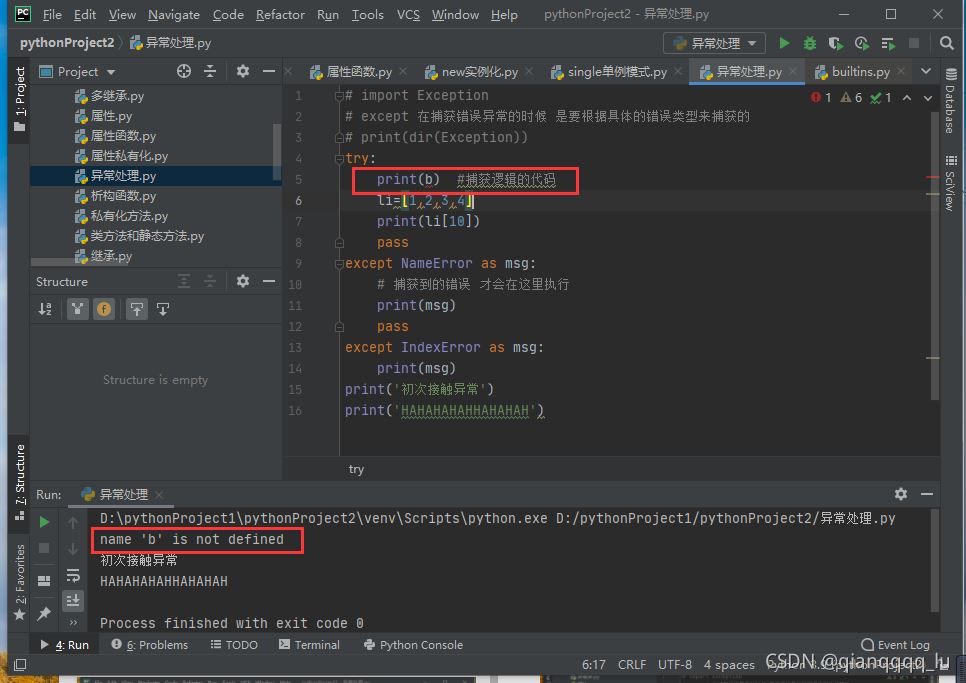Show the hidden editor tabs list chevron
The height and width of the screenshot is (683, 966).
coord(925,72)
